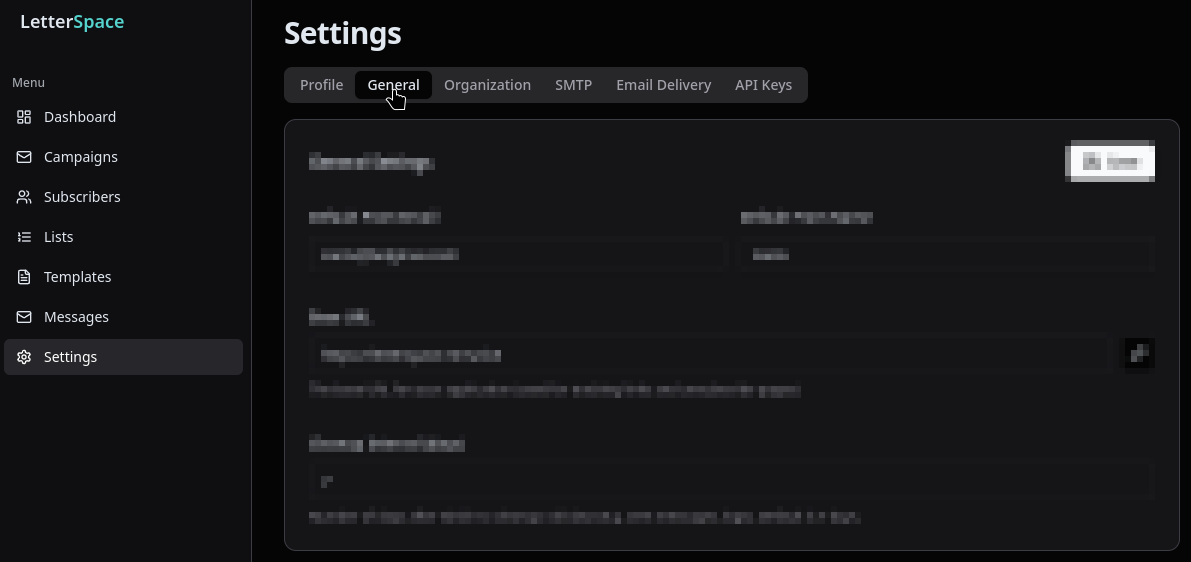Click the Messages envelope icon
Image resolution: width=1191 pixels, height=562 pixels.
[24, 317]
